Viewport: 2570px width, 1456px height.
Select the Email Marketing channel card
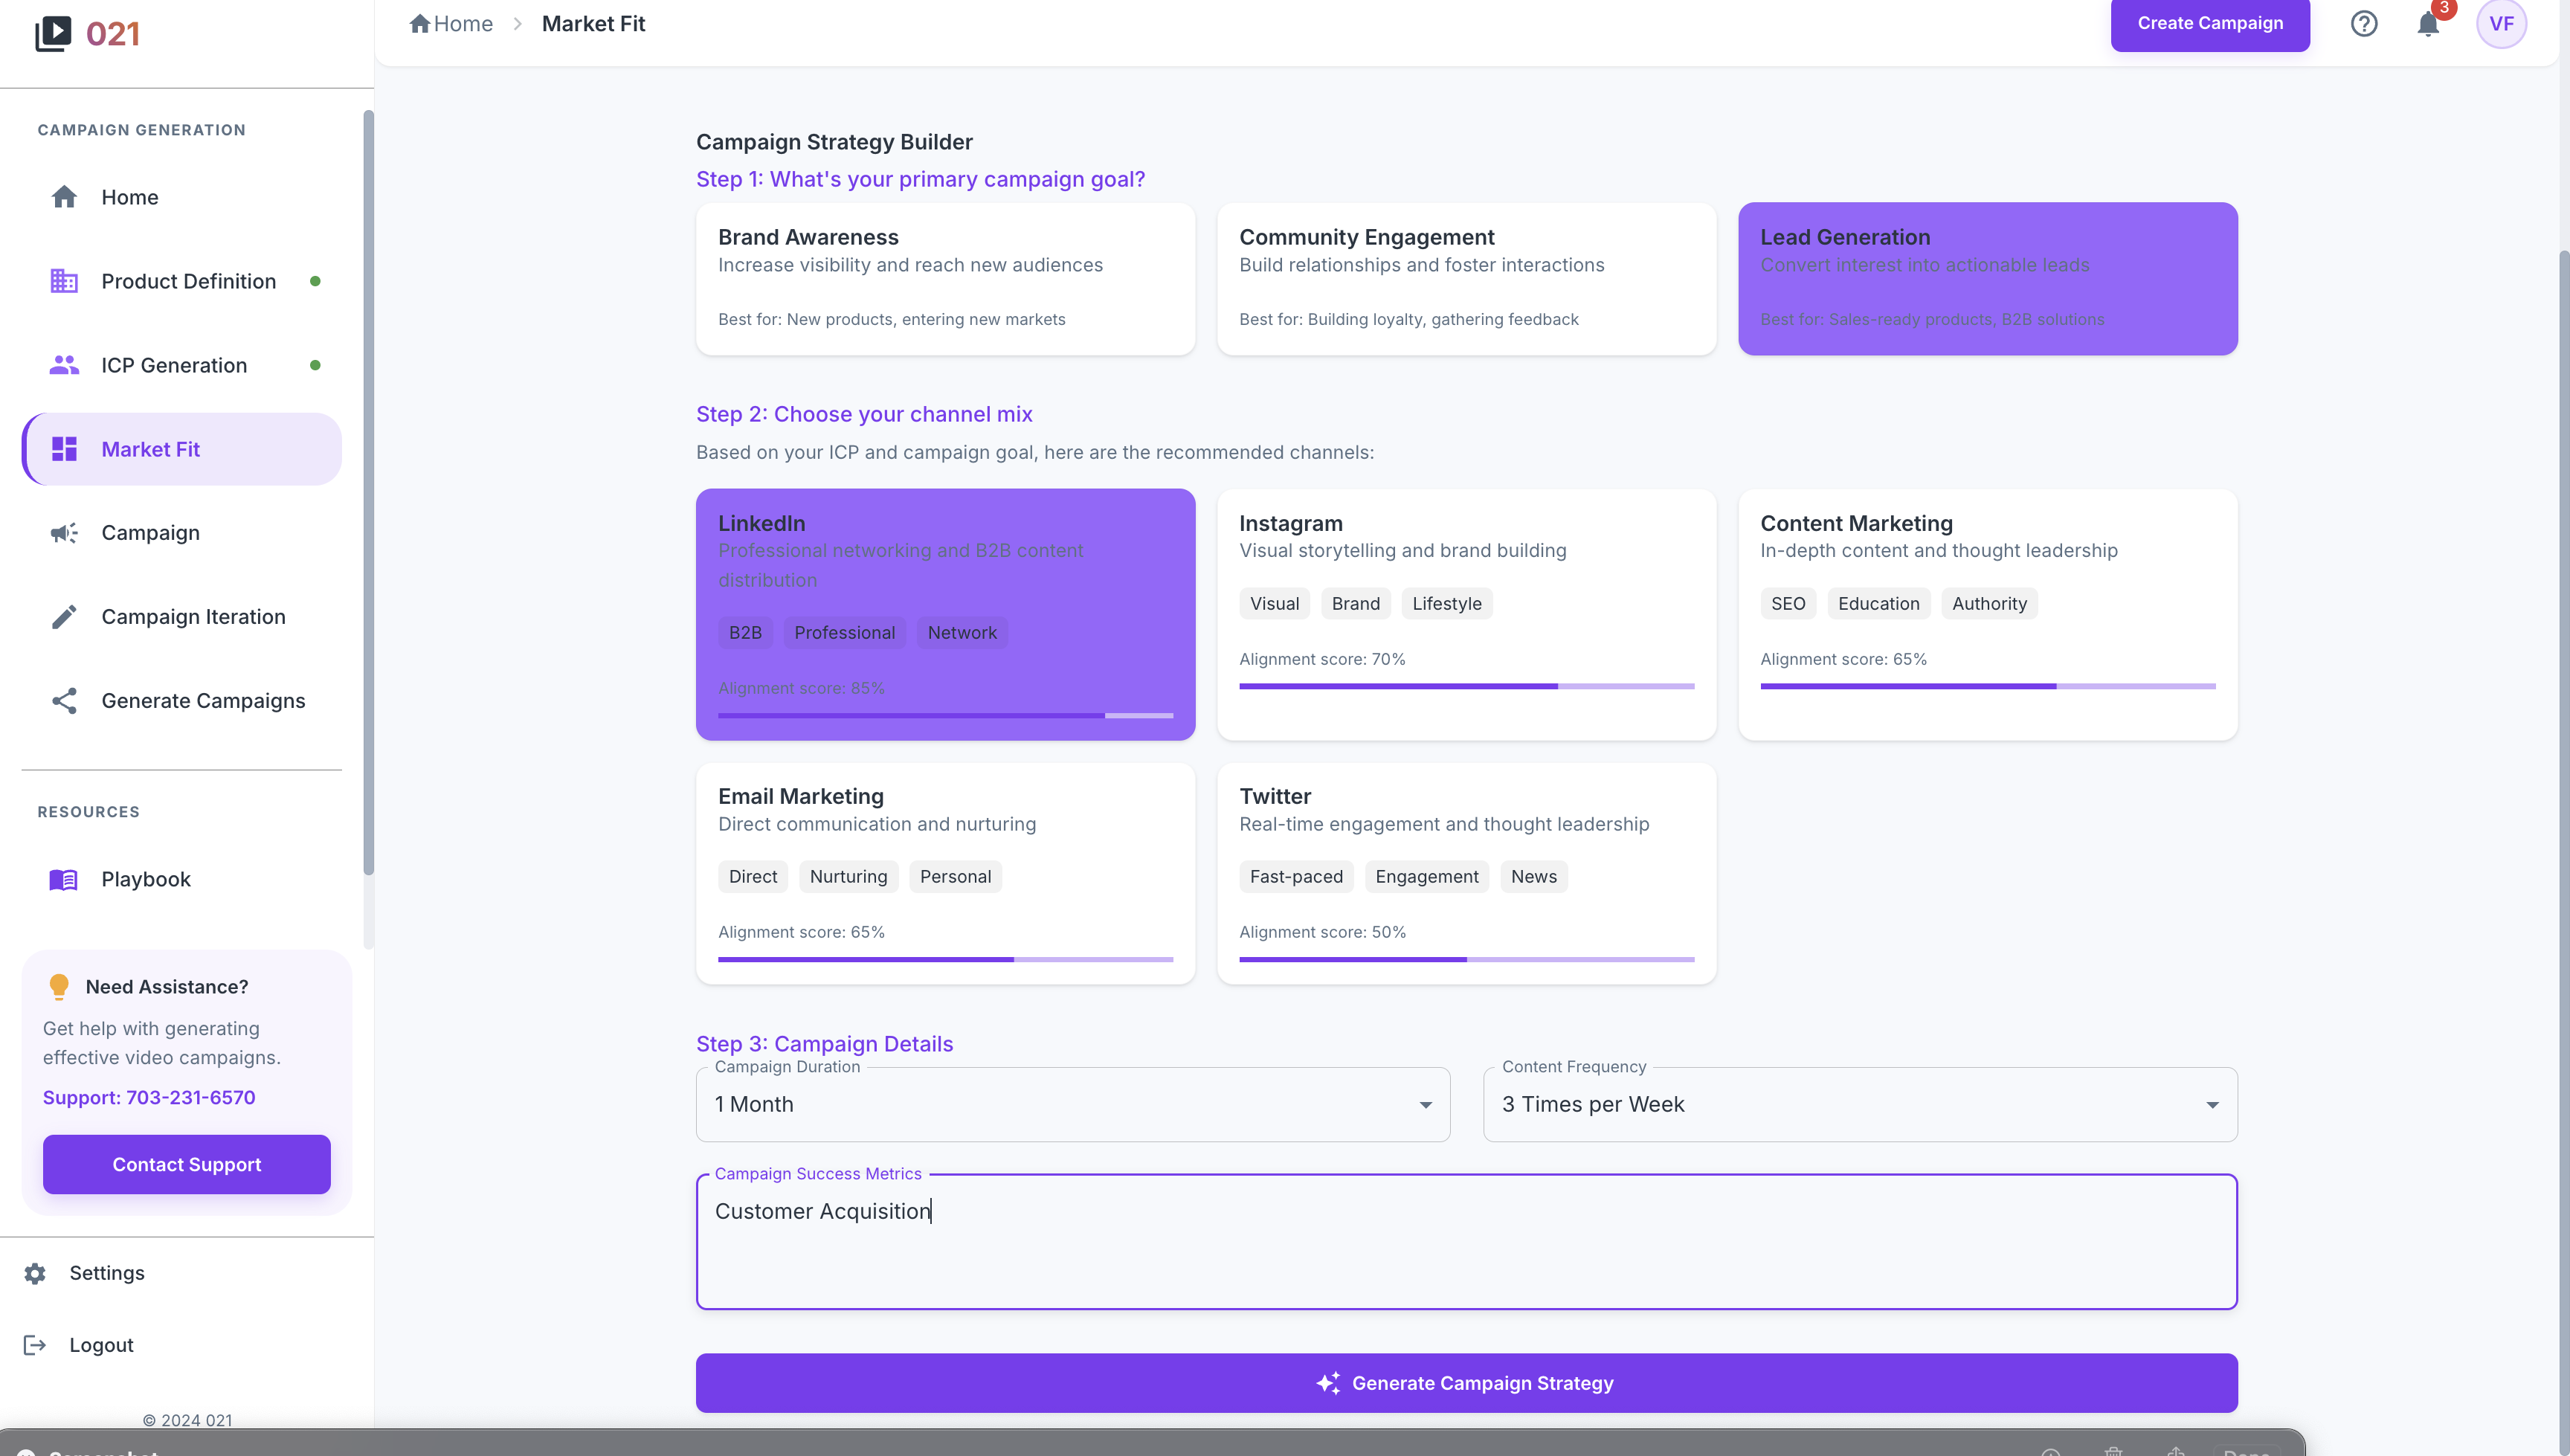pos(945,872)
